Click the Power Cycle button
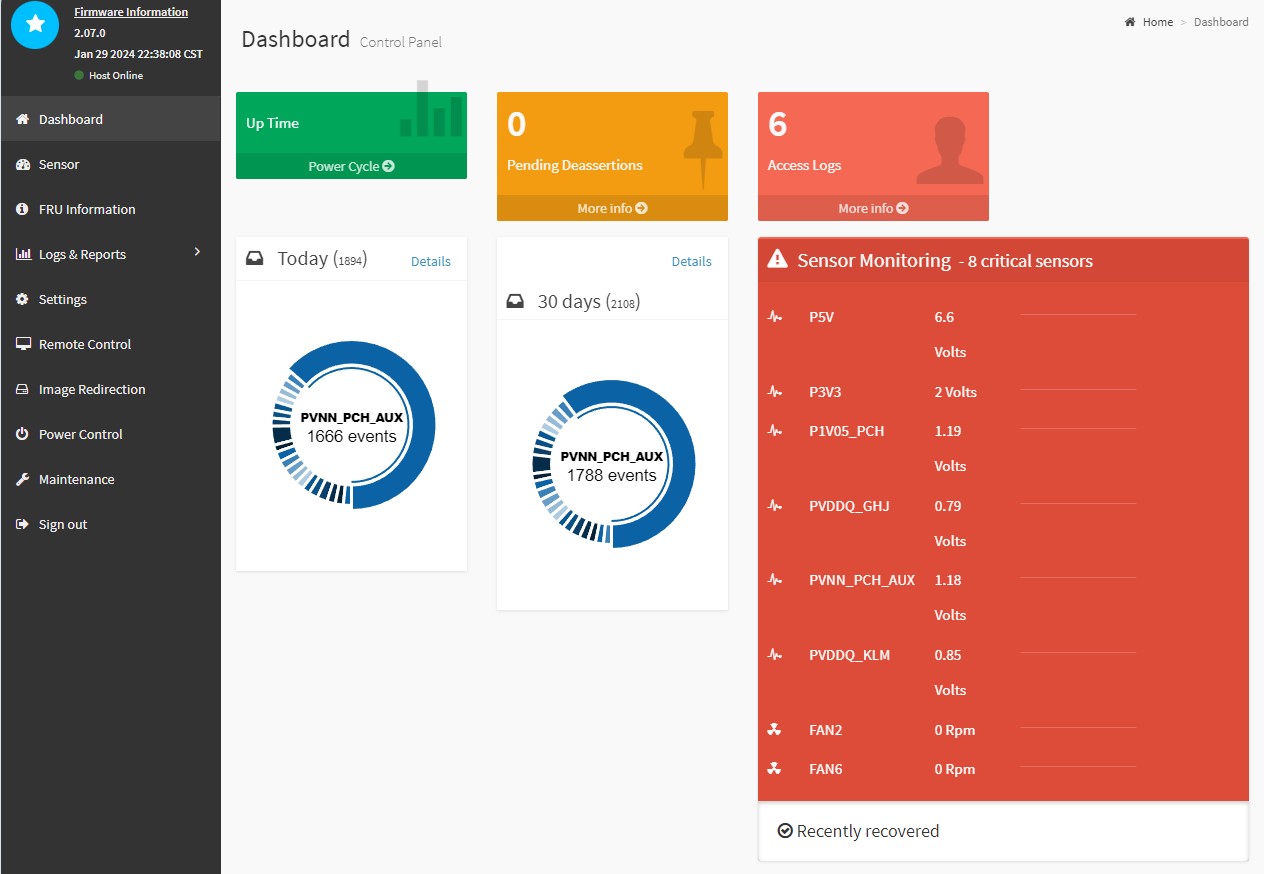 tap(351, 167)
